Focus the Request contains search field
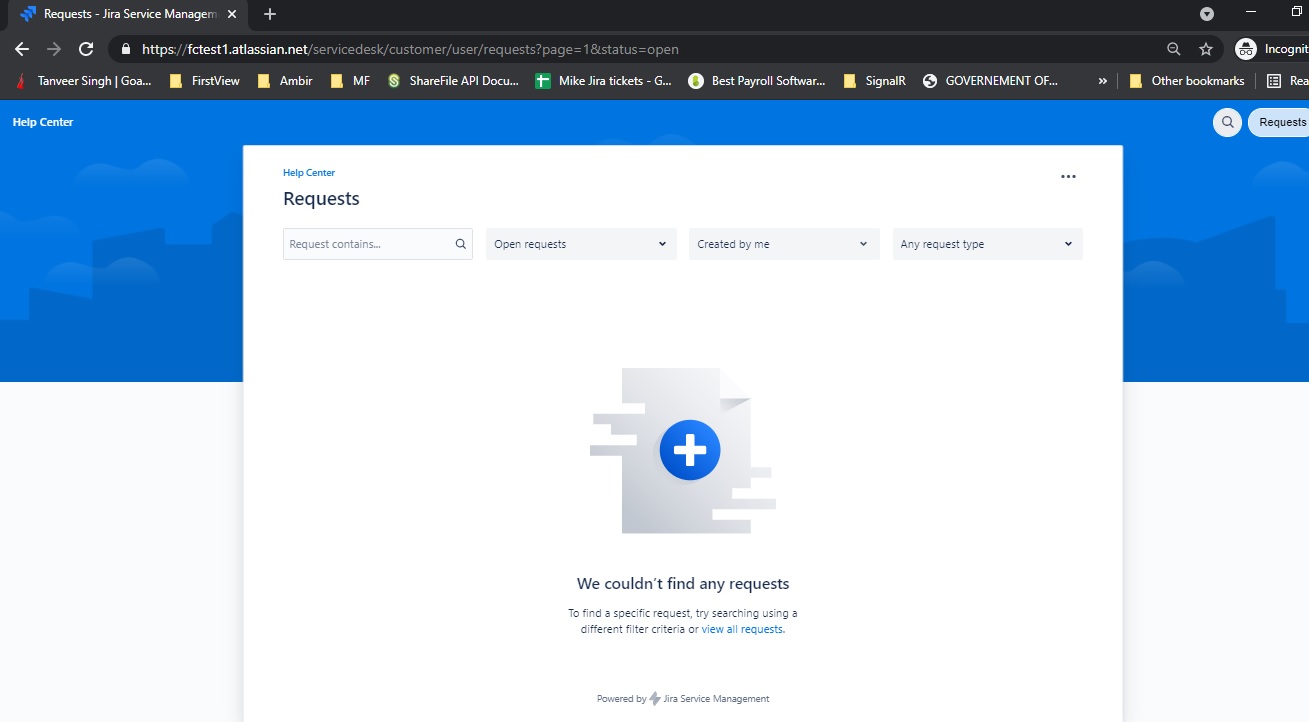This screenshot has height=722, width=1309. pyautogui.click(x=378, y=244)
